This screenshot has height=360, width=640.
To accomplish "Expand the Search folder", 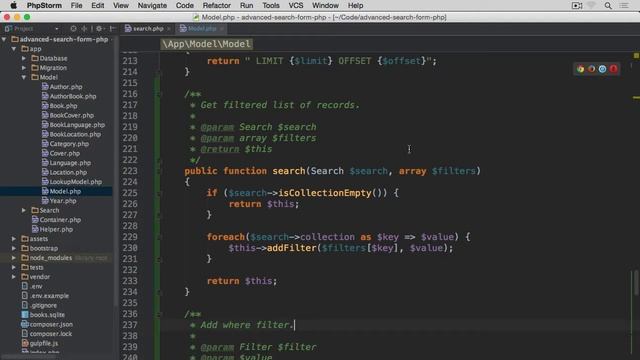I will (24, 211).
